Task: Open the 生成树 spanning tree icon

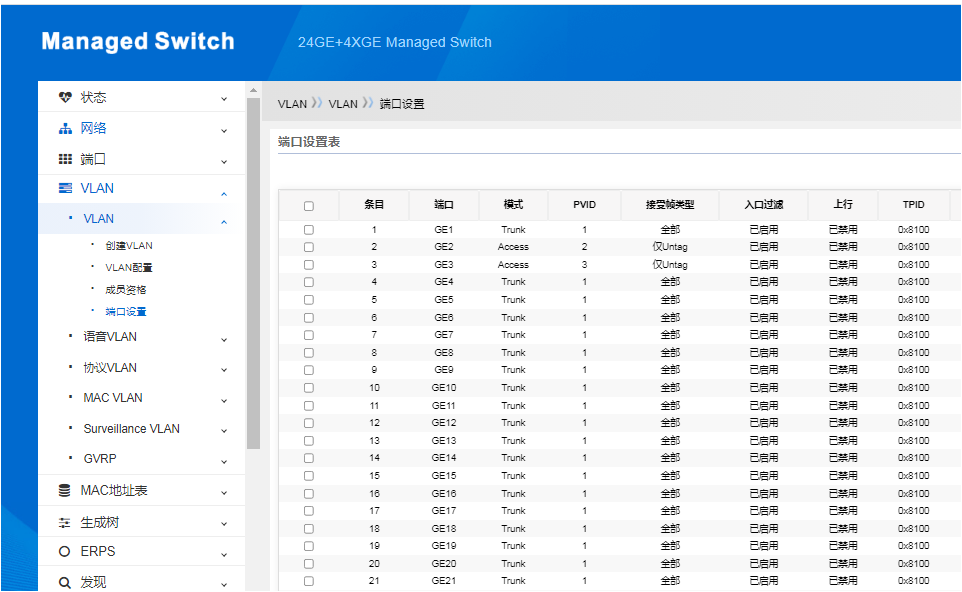Action: 62,520
